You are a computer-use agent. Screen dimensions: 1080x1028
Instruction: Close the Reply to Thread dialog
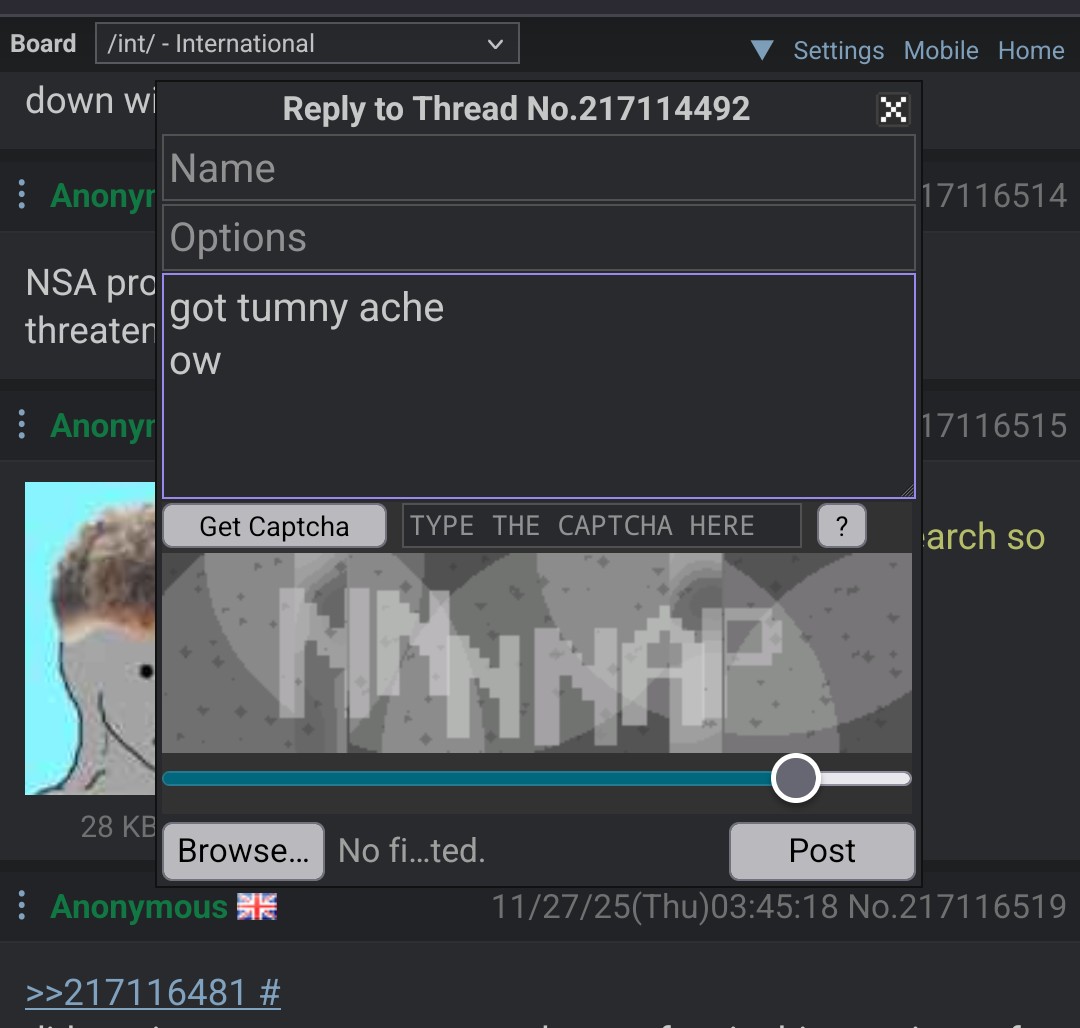[x=893, y=109]
